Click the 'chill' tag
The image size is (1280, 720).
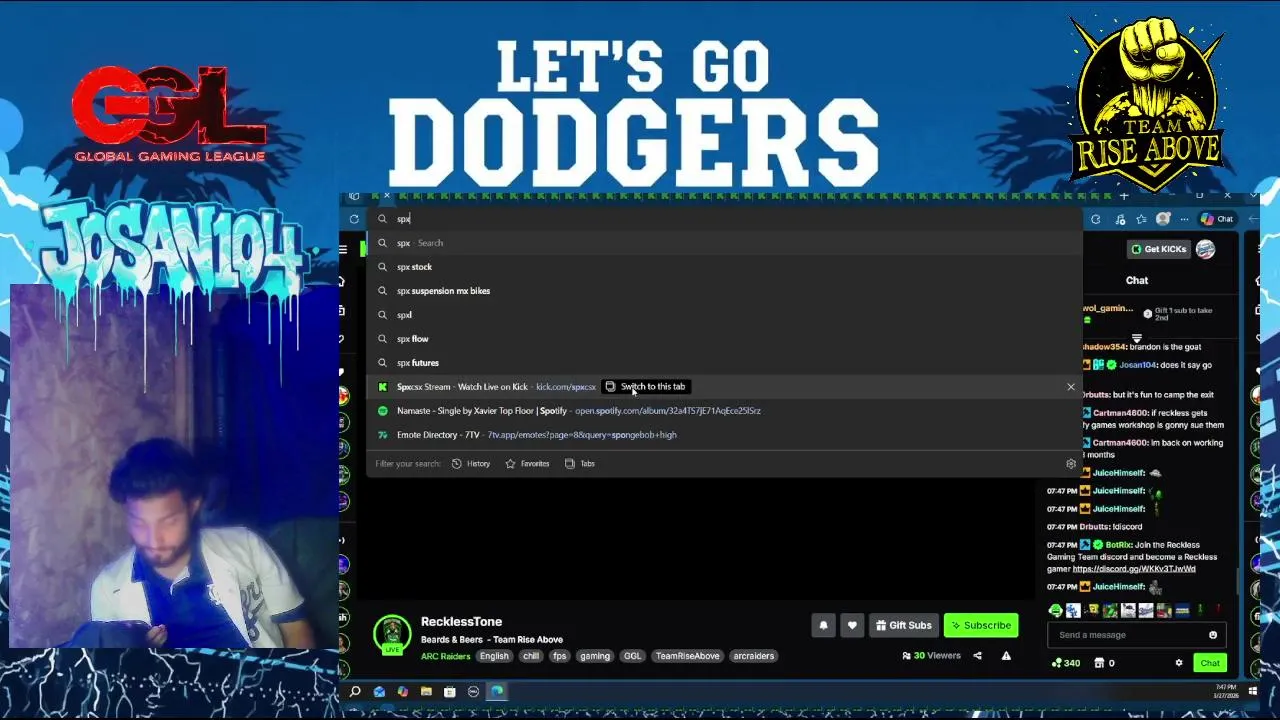(531, 656)
